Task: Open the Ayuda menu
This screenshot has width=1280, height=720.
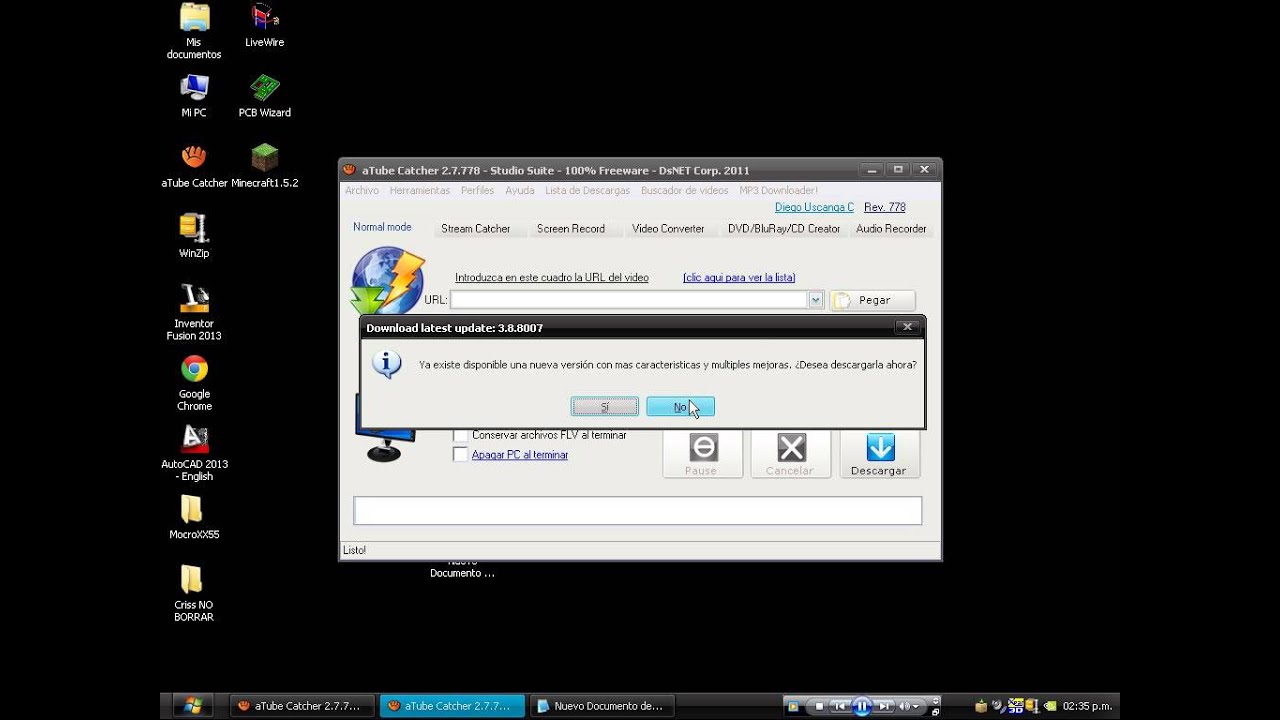Action: 520,190
